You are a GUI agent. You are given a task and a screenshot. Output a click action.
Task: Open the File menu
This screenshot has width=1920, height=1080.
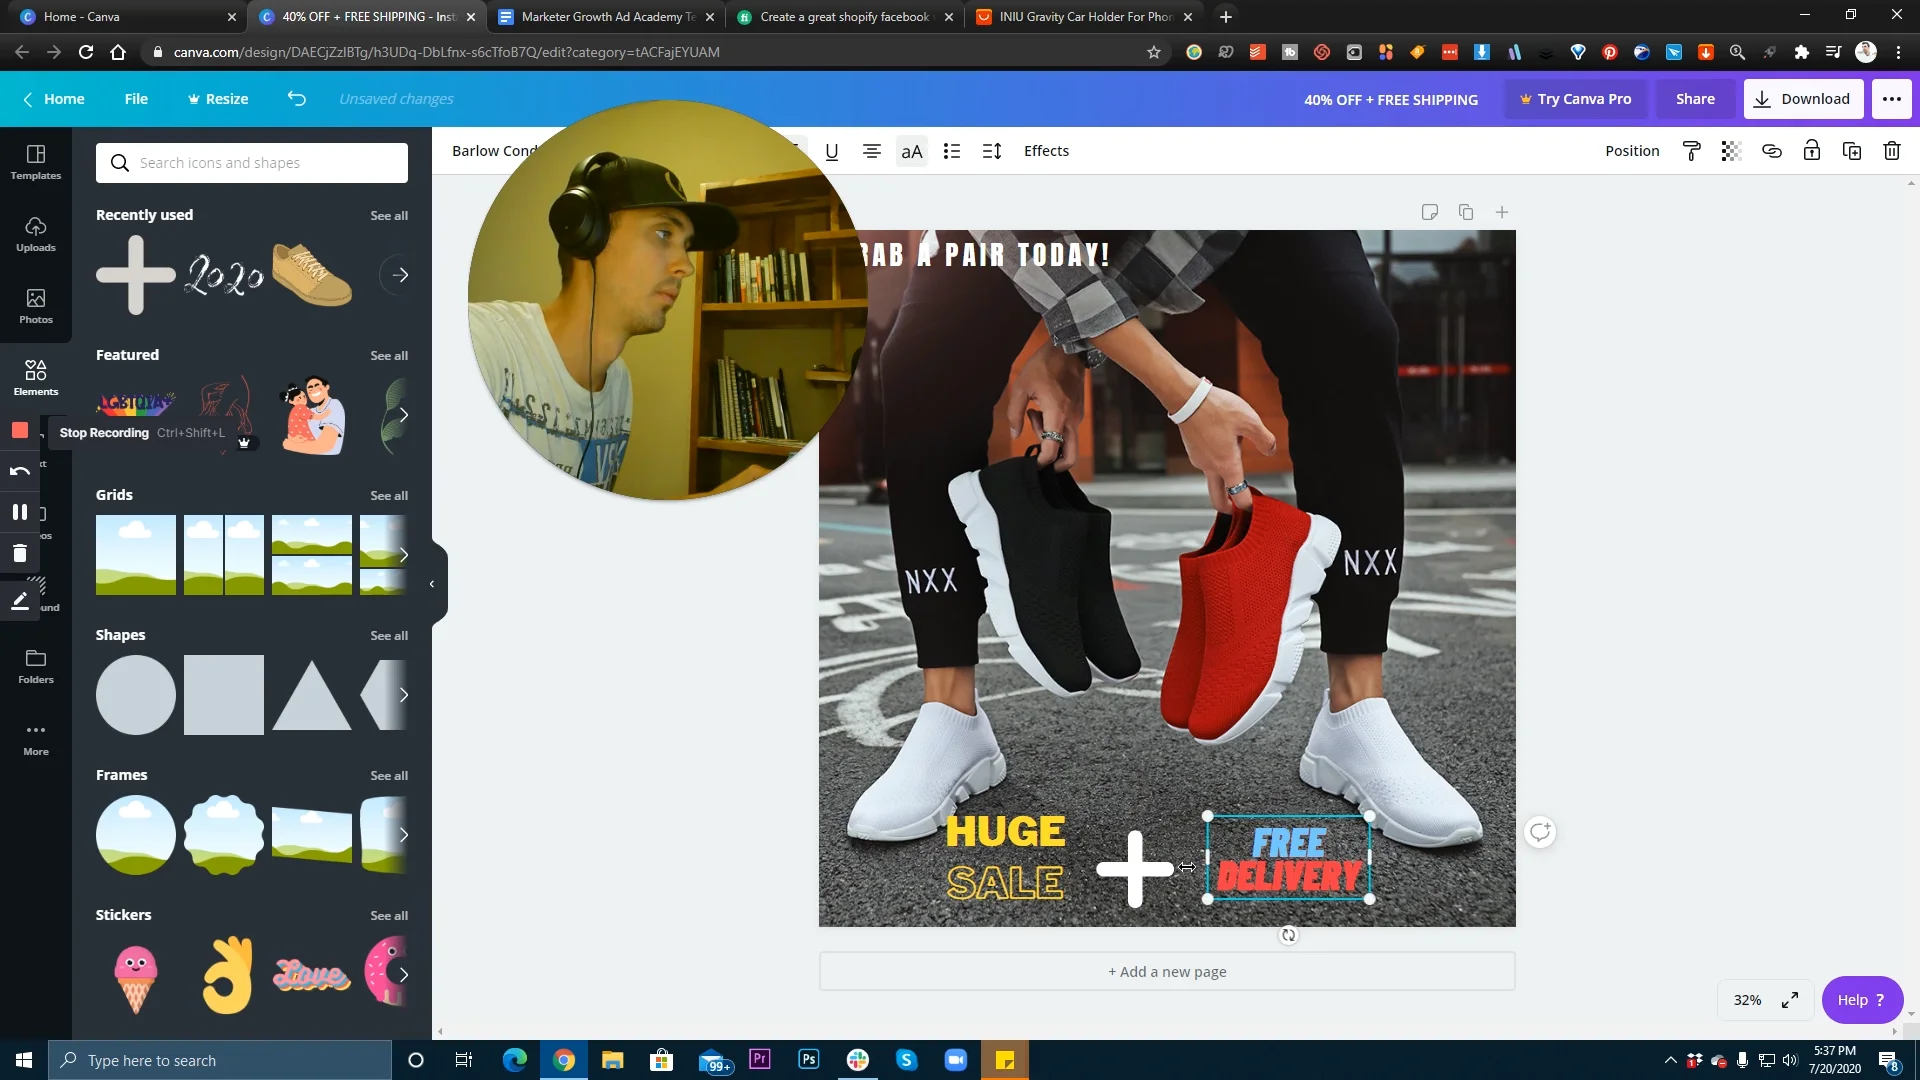(136, 99)
